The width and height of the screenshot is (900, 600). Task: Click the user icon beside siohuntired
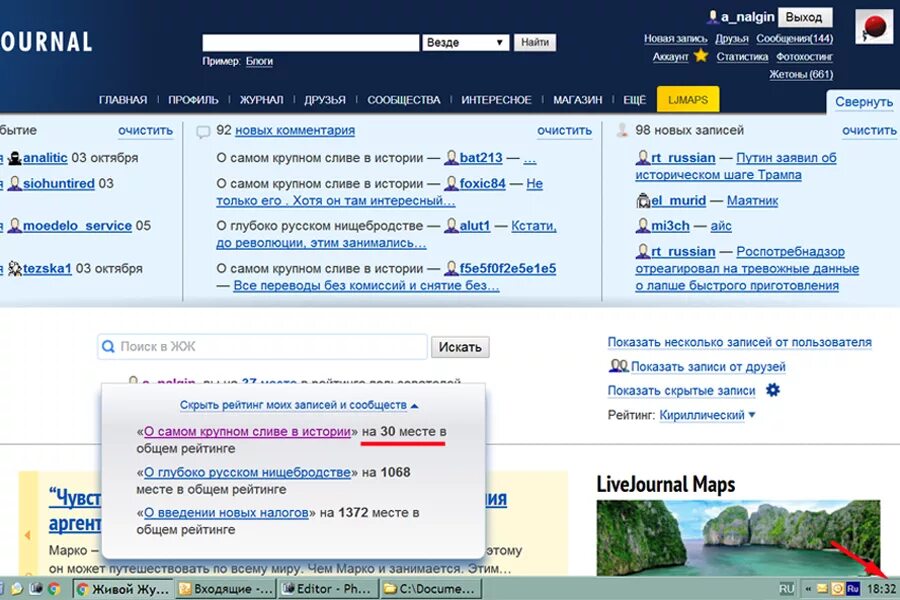click(15, 183)
